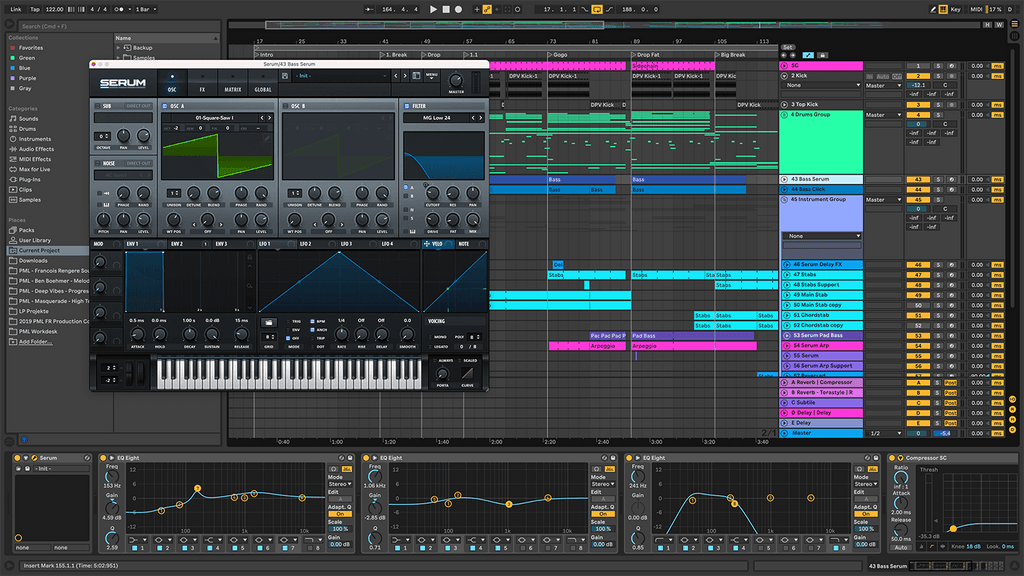This screenshot has width=1024, height=576.
Task: Click the Add Folder link
Action: click(x=35, y=342)
